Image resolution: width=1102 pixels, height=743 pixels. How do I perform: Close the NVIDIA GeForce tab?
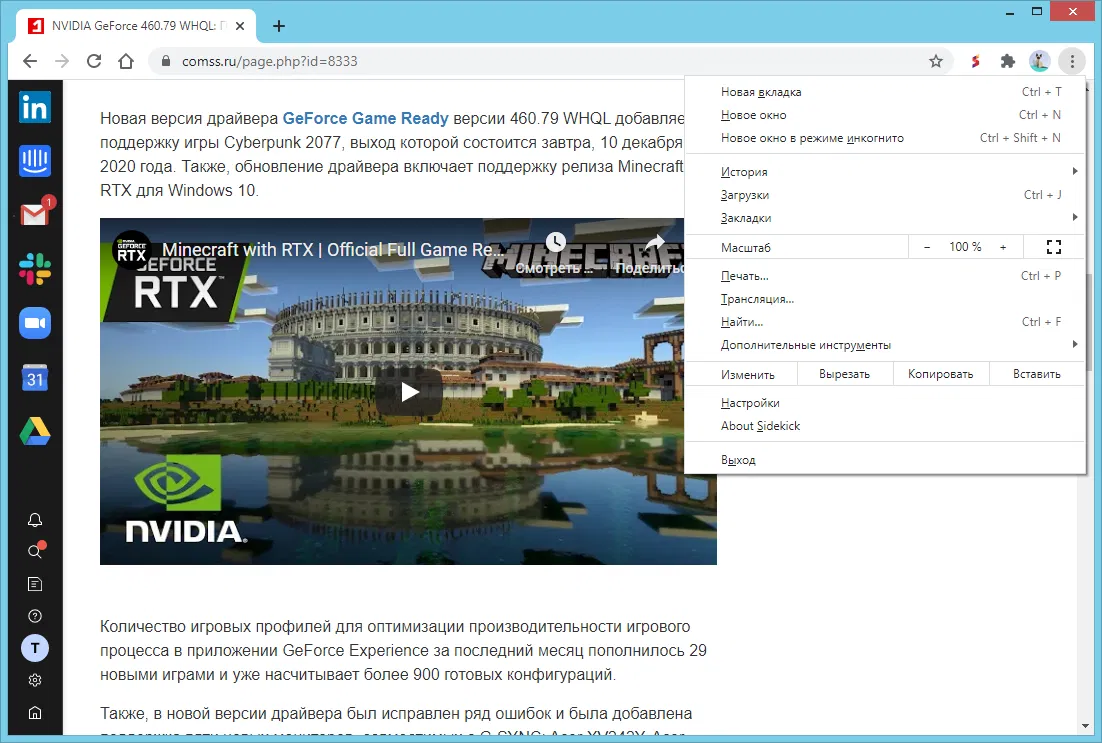[240, 26]
